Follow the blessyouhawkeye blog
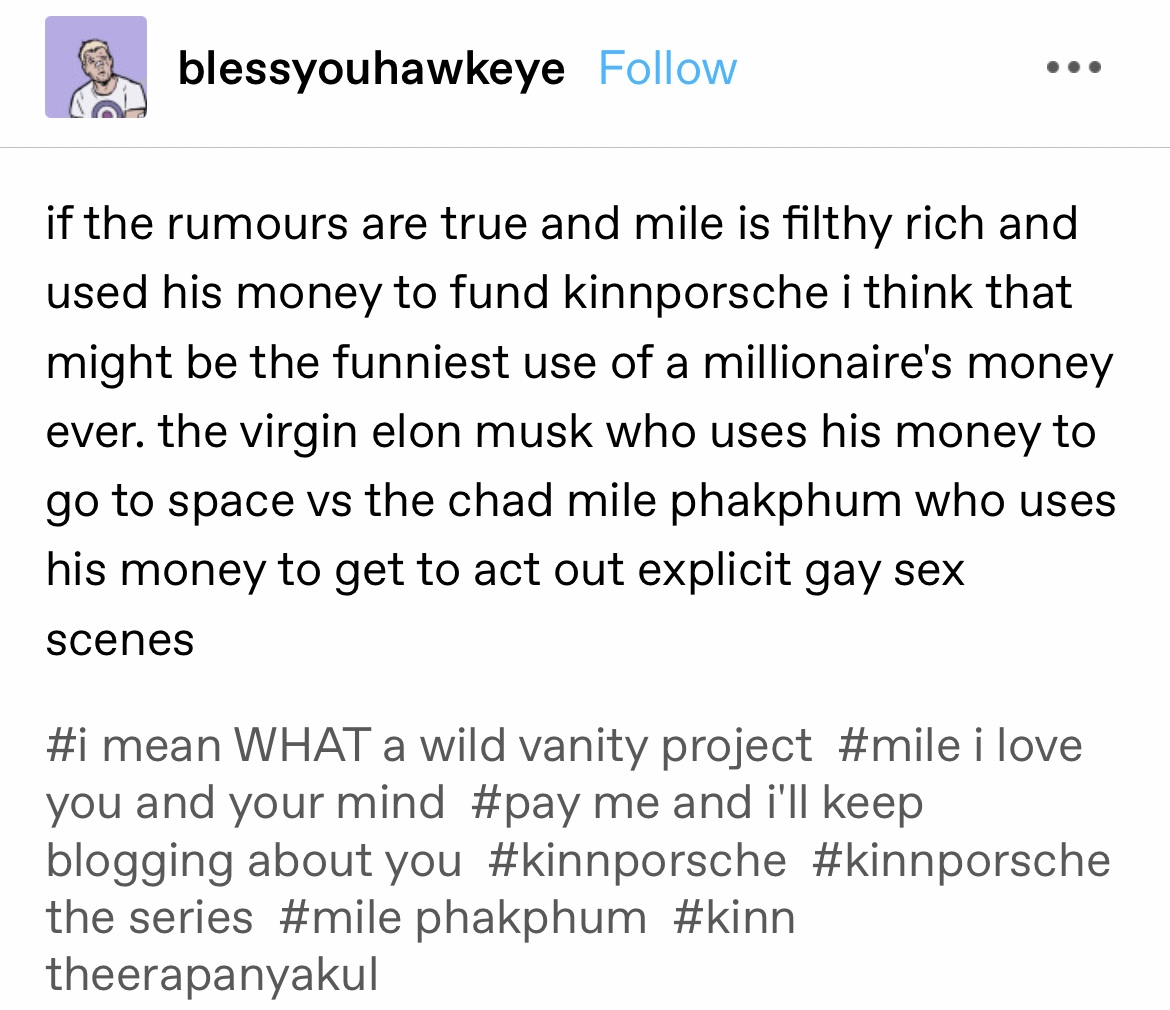The image size is (1170, 1010). coord(667,69)
